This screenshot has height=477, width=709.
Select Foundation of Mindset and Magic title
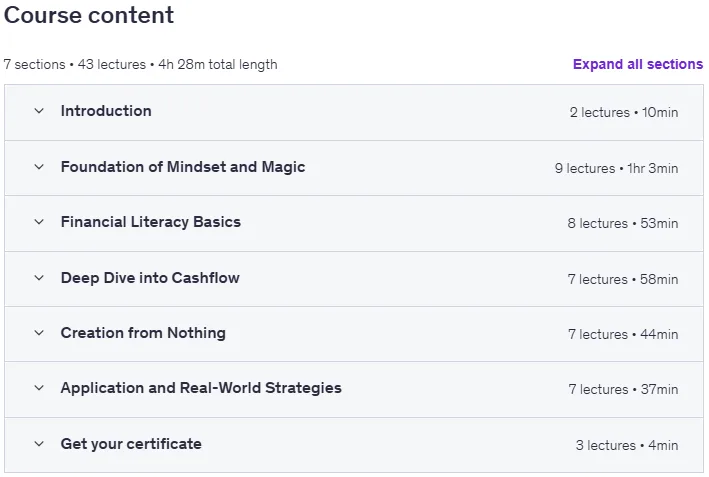[x=183, y=167]
